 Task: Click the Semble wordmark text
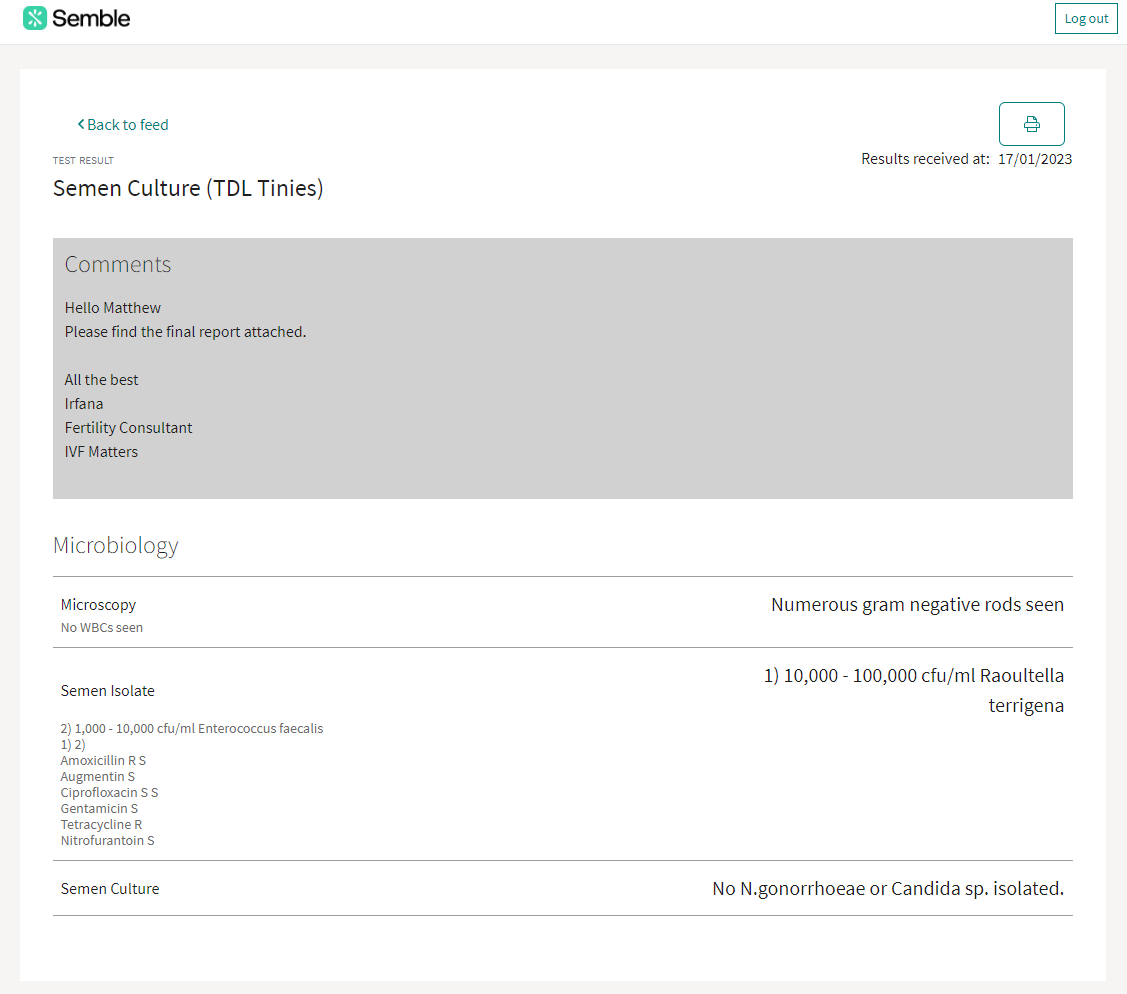coord(91,18)
